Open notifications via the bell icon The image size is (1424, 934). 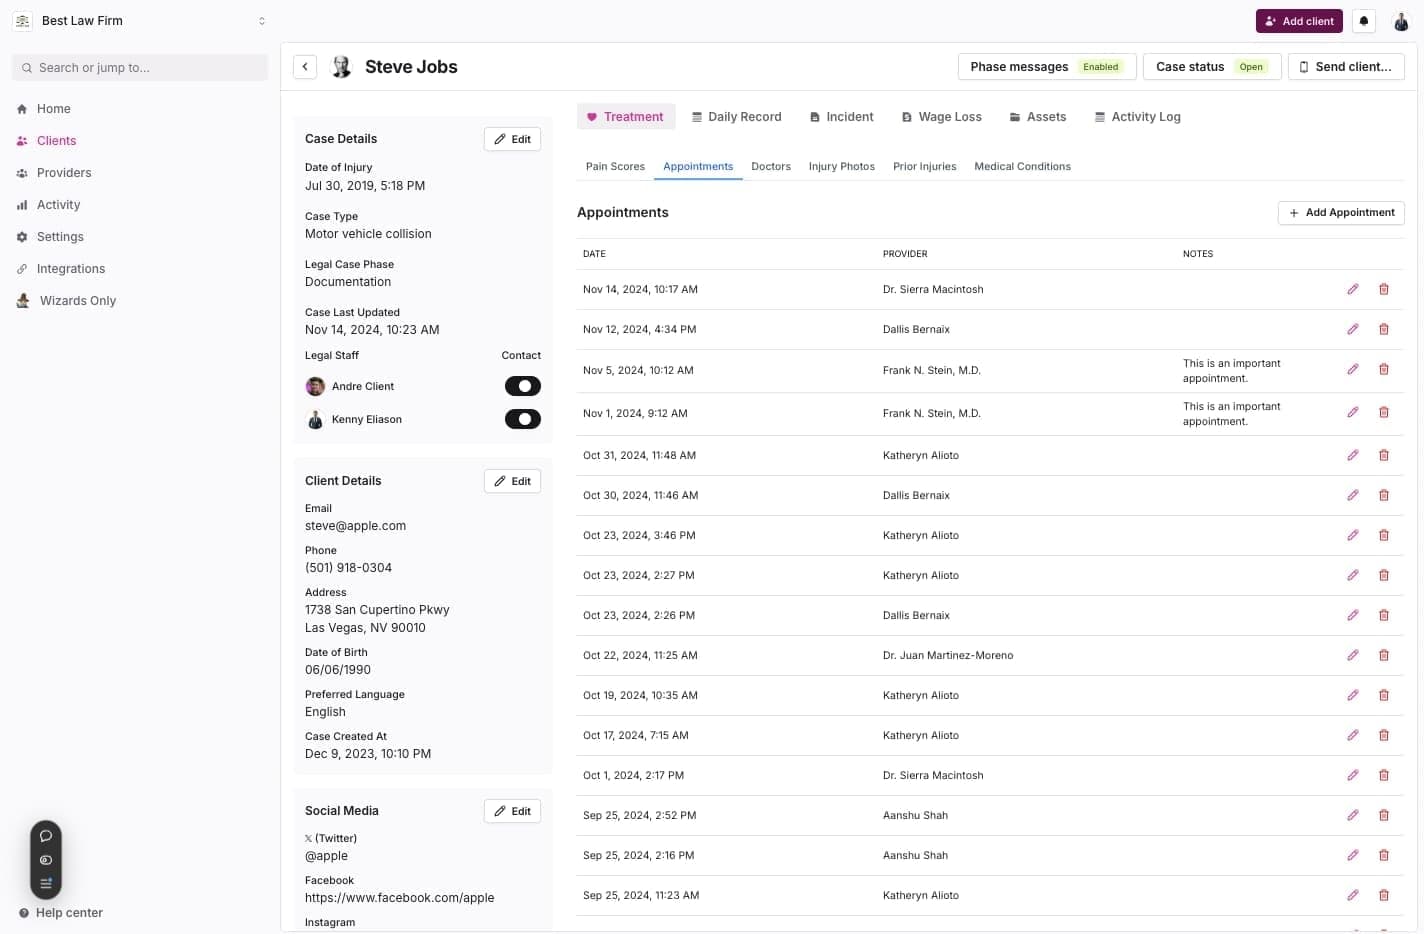[1363, 20]
